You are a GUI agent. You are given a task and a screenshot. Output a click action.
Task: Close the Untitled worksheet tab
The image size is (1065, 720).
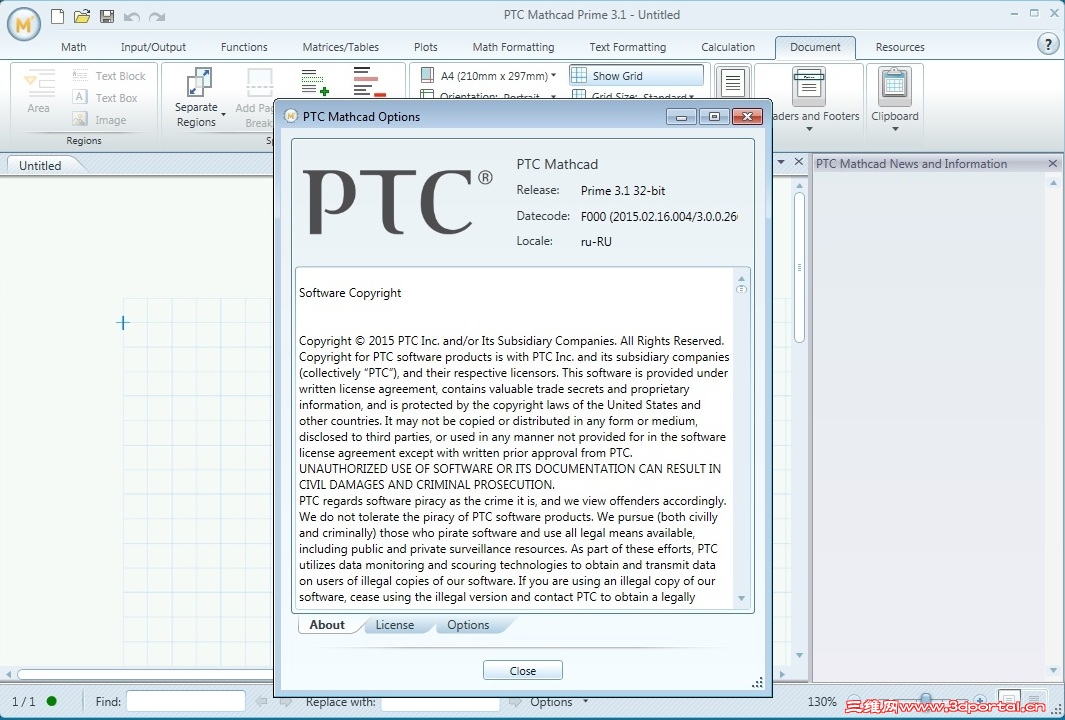pyautogui.click(x=799, y=162)
